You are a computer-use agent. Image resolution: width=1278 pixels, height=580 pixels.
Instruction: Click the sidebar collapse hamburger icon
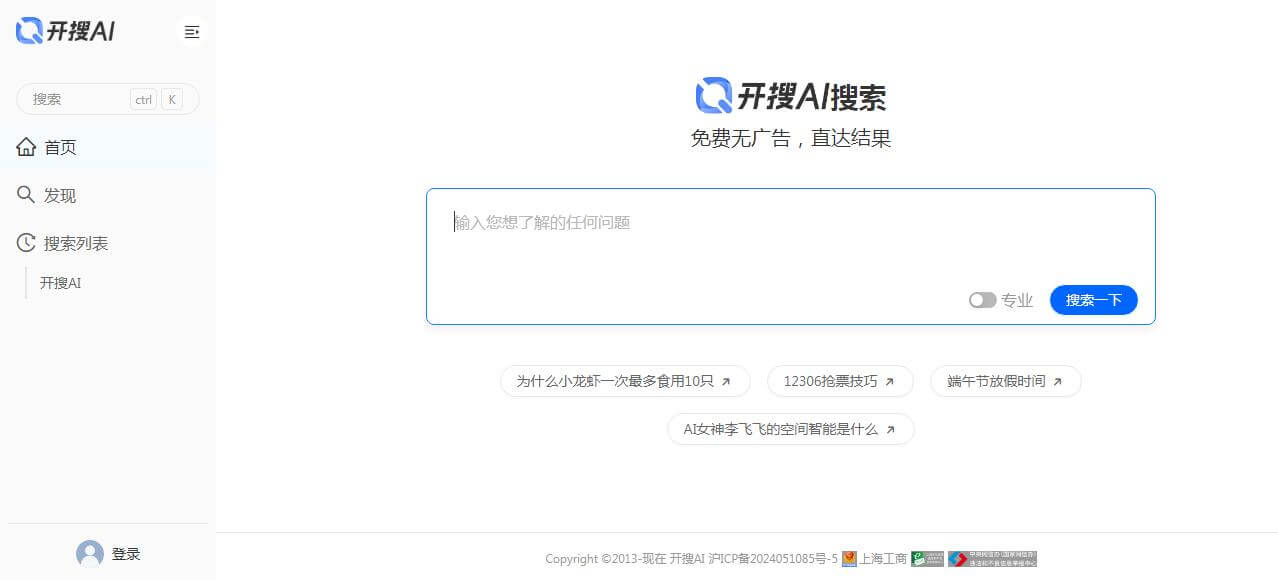coord(191,32)
